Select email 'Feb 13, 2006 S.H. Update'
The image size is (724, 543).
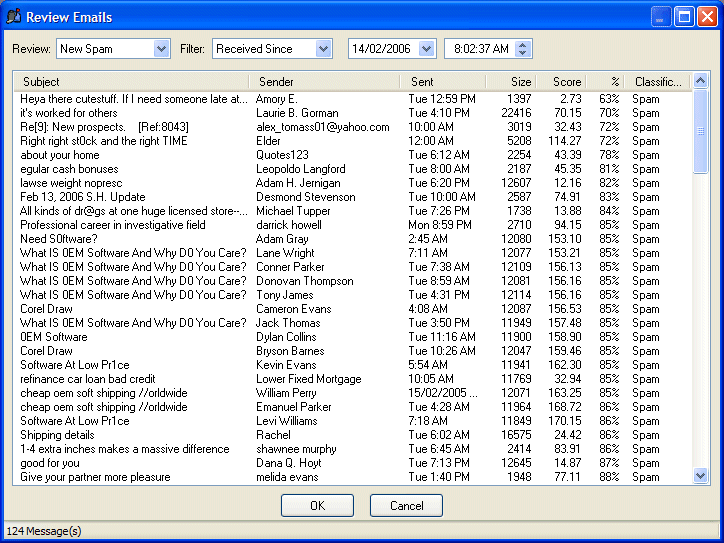tap(83, 197)
